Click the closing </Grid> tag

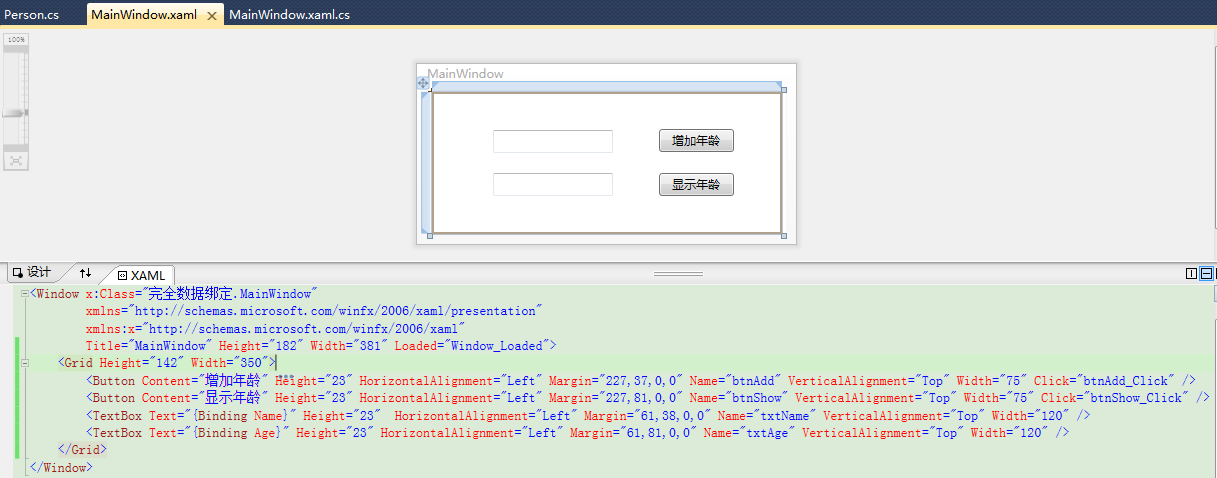82,450
